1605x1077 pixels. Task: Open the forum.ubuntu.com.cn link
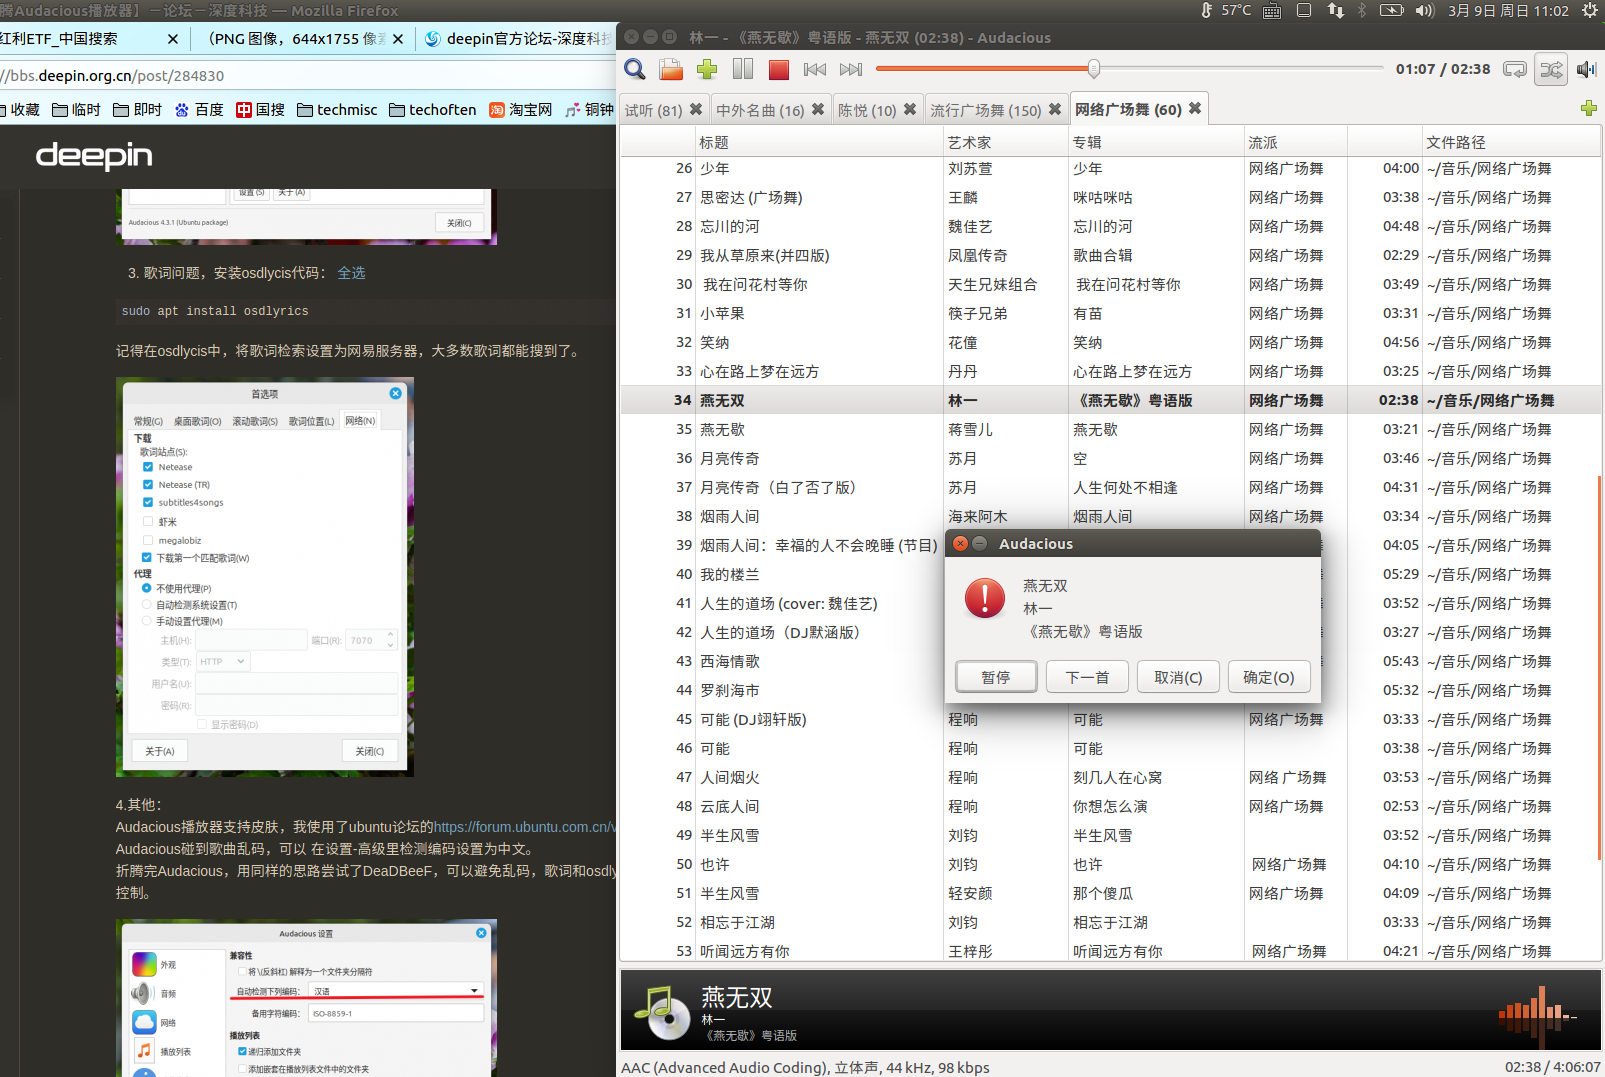click(x=525, y=827)
